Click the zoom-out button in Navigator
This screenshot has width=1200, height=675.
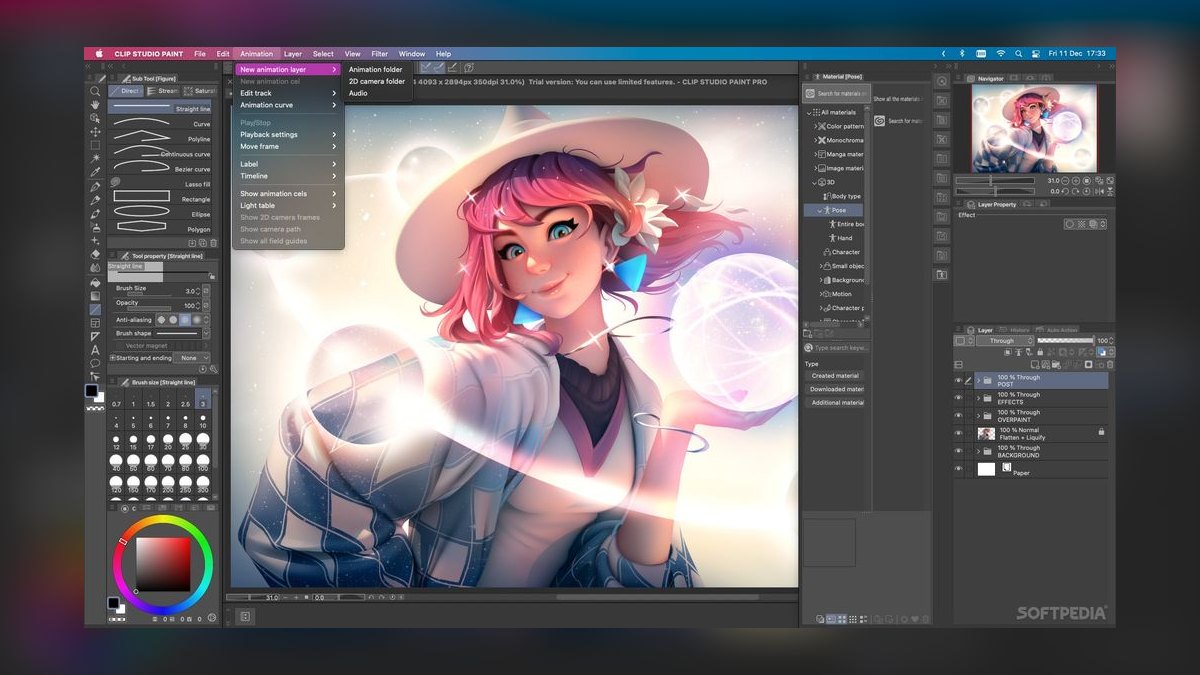pyautogui.click(x=1065, y=180)
